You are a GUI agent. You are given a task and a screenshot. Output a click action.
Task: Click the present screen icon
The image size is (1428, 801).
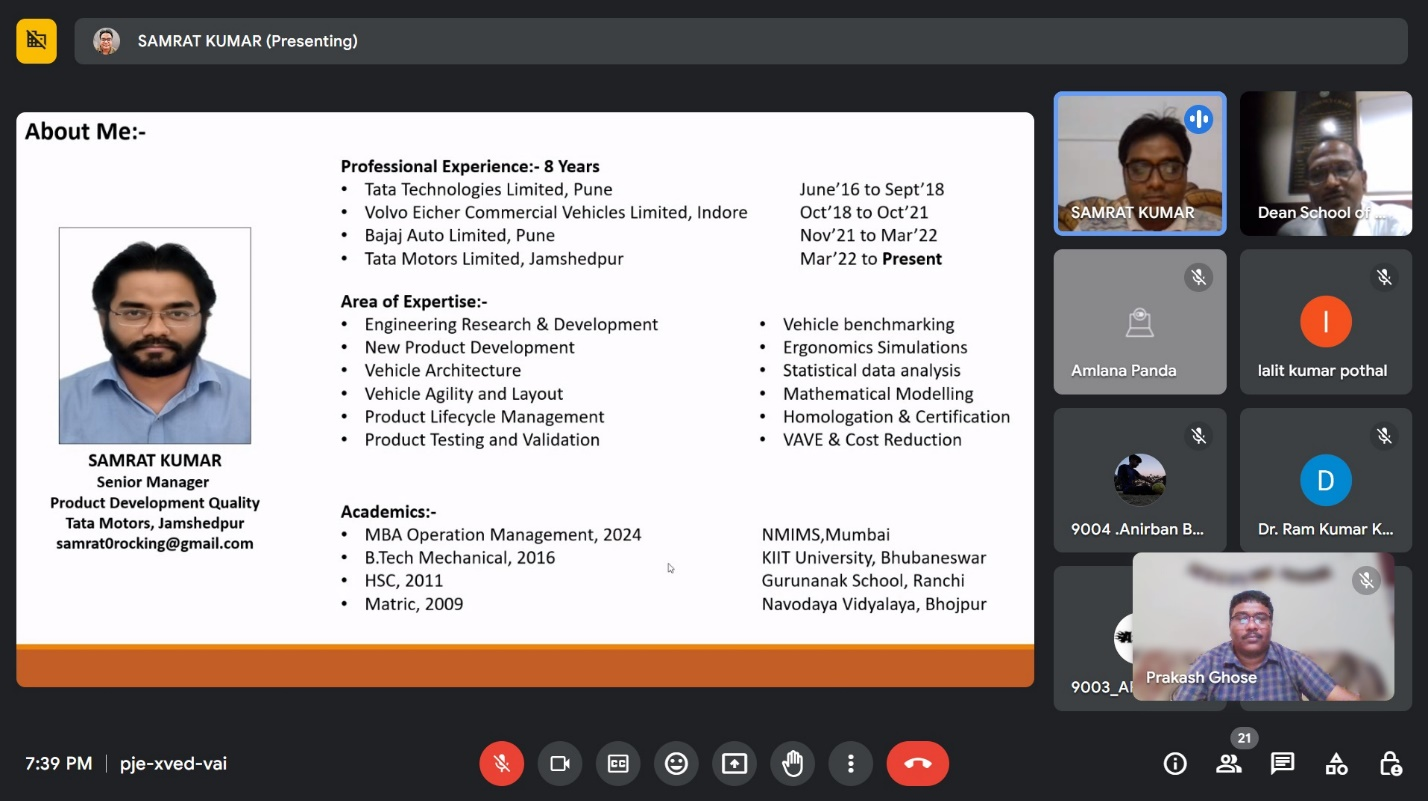(x=734, y=764)
